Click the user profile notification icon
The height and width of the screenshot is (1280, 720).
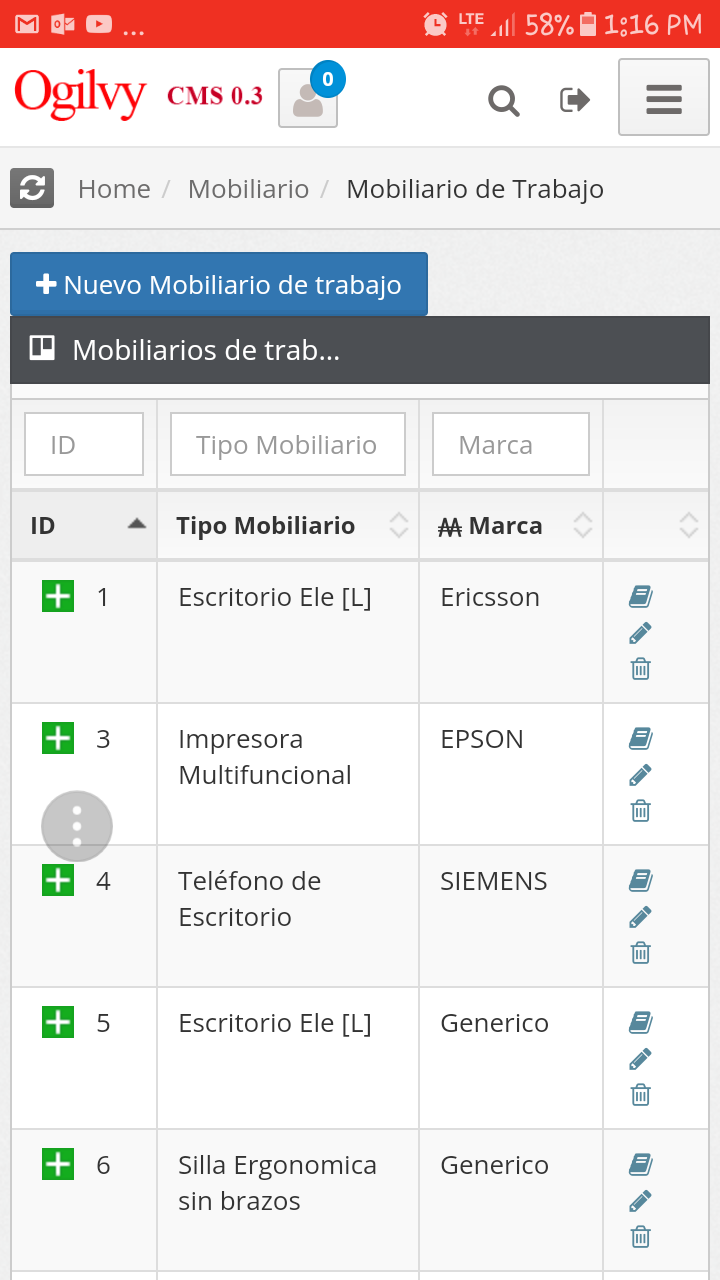pyautogui.click(x=308, y=97)
